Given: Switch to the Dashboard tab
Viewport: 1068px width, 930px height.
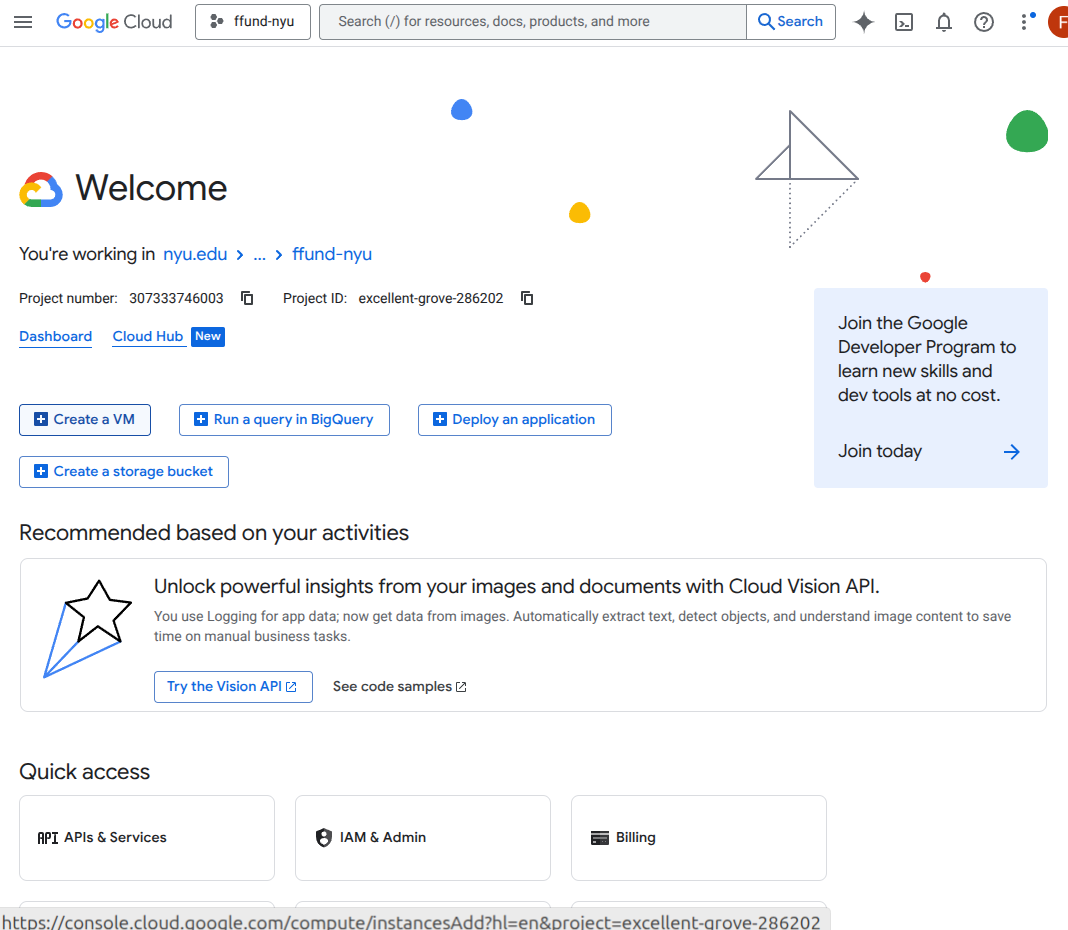Looking at the screenshot, I should [x=56, y=337].
